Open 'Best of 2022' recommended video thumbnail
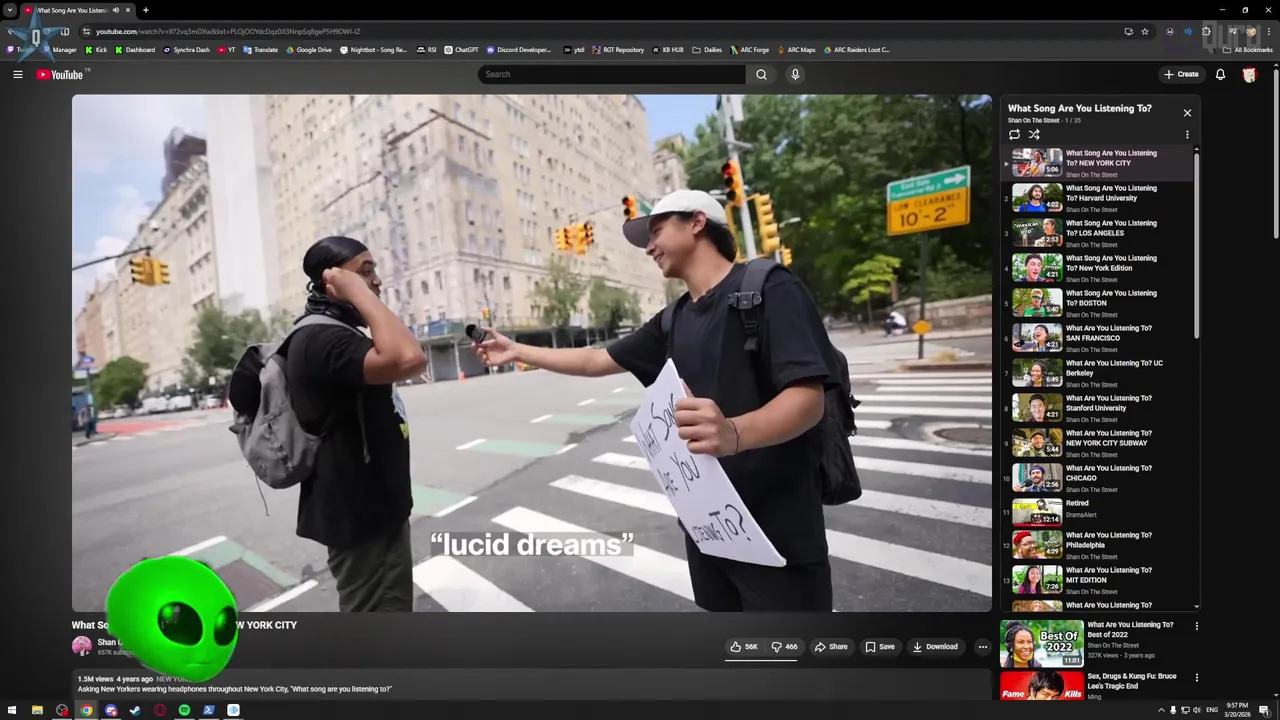Screen dimensions: 1280x720 coord(1041,644)
